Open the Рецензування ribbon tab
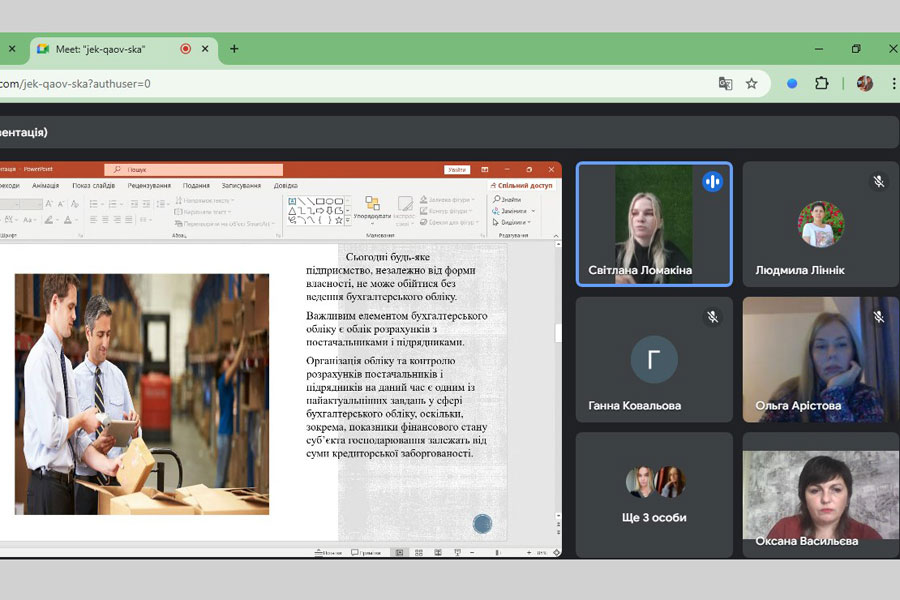900x600 pixels. click(149, 185)
